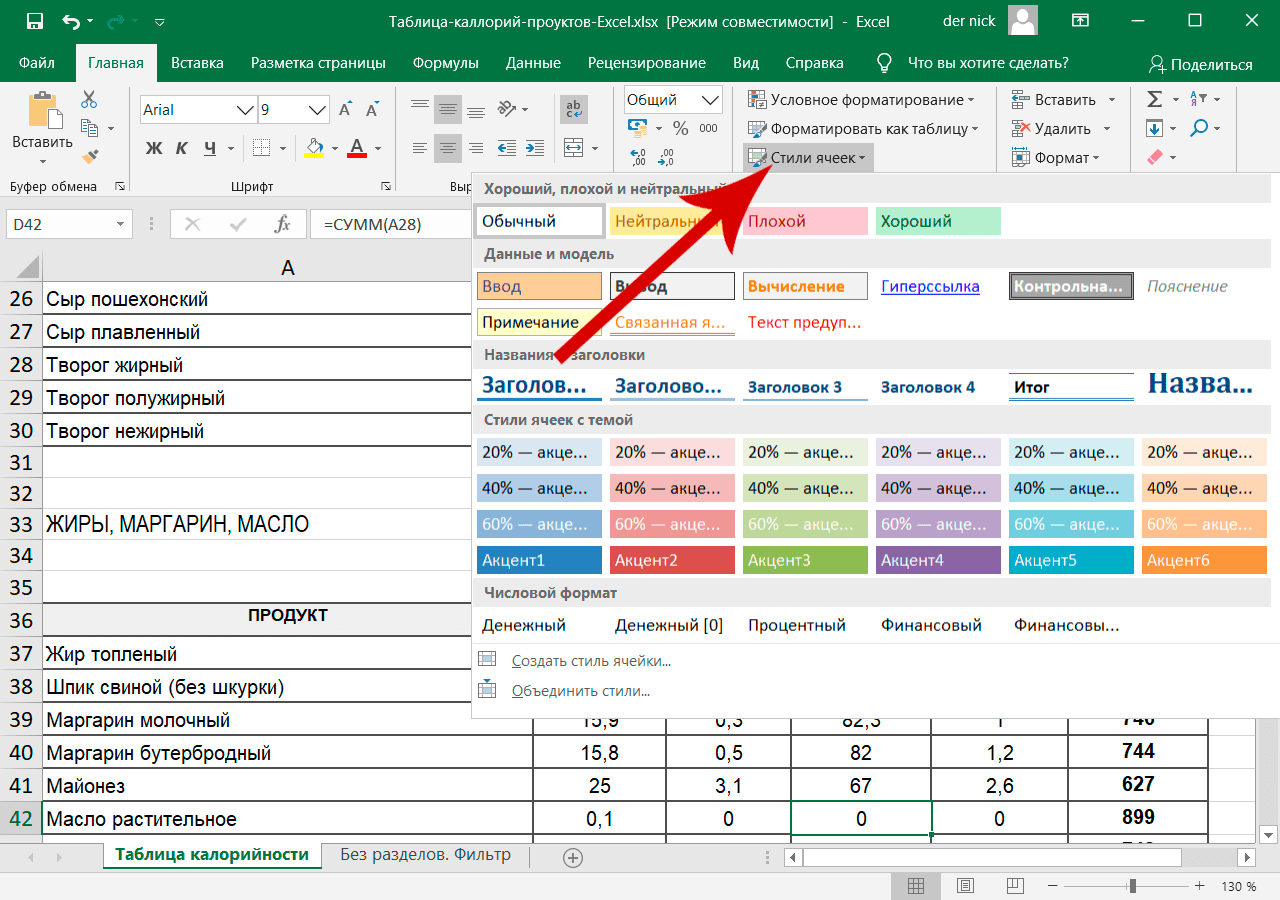Toggle bold formatting (Ж)
Screen dimensions: 1280x900
pyautogui.click(x=154, y=148)
